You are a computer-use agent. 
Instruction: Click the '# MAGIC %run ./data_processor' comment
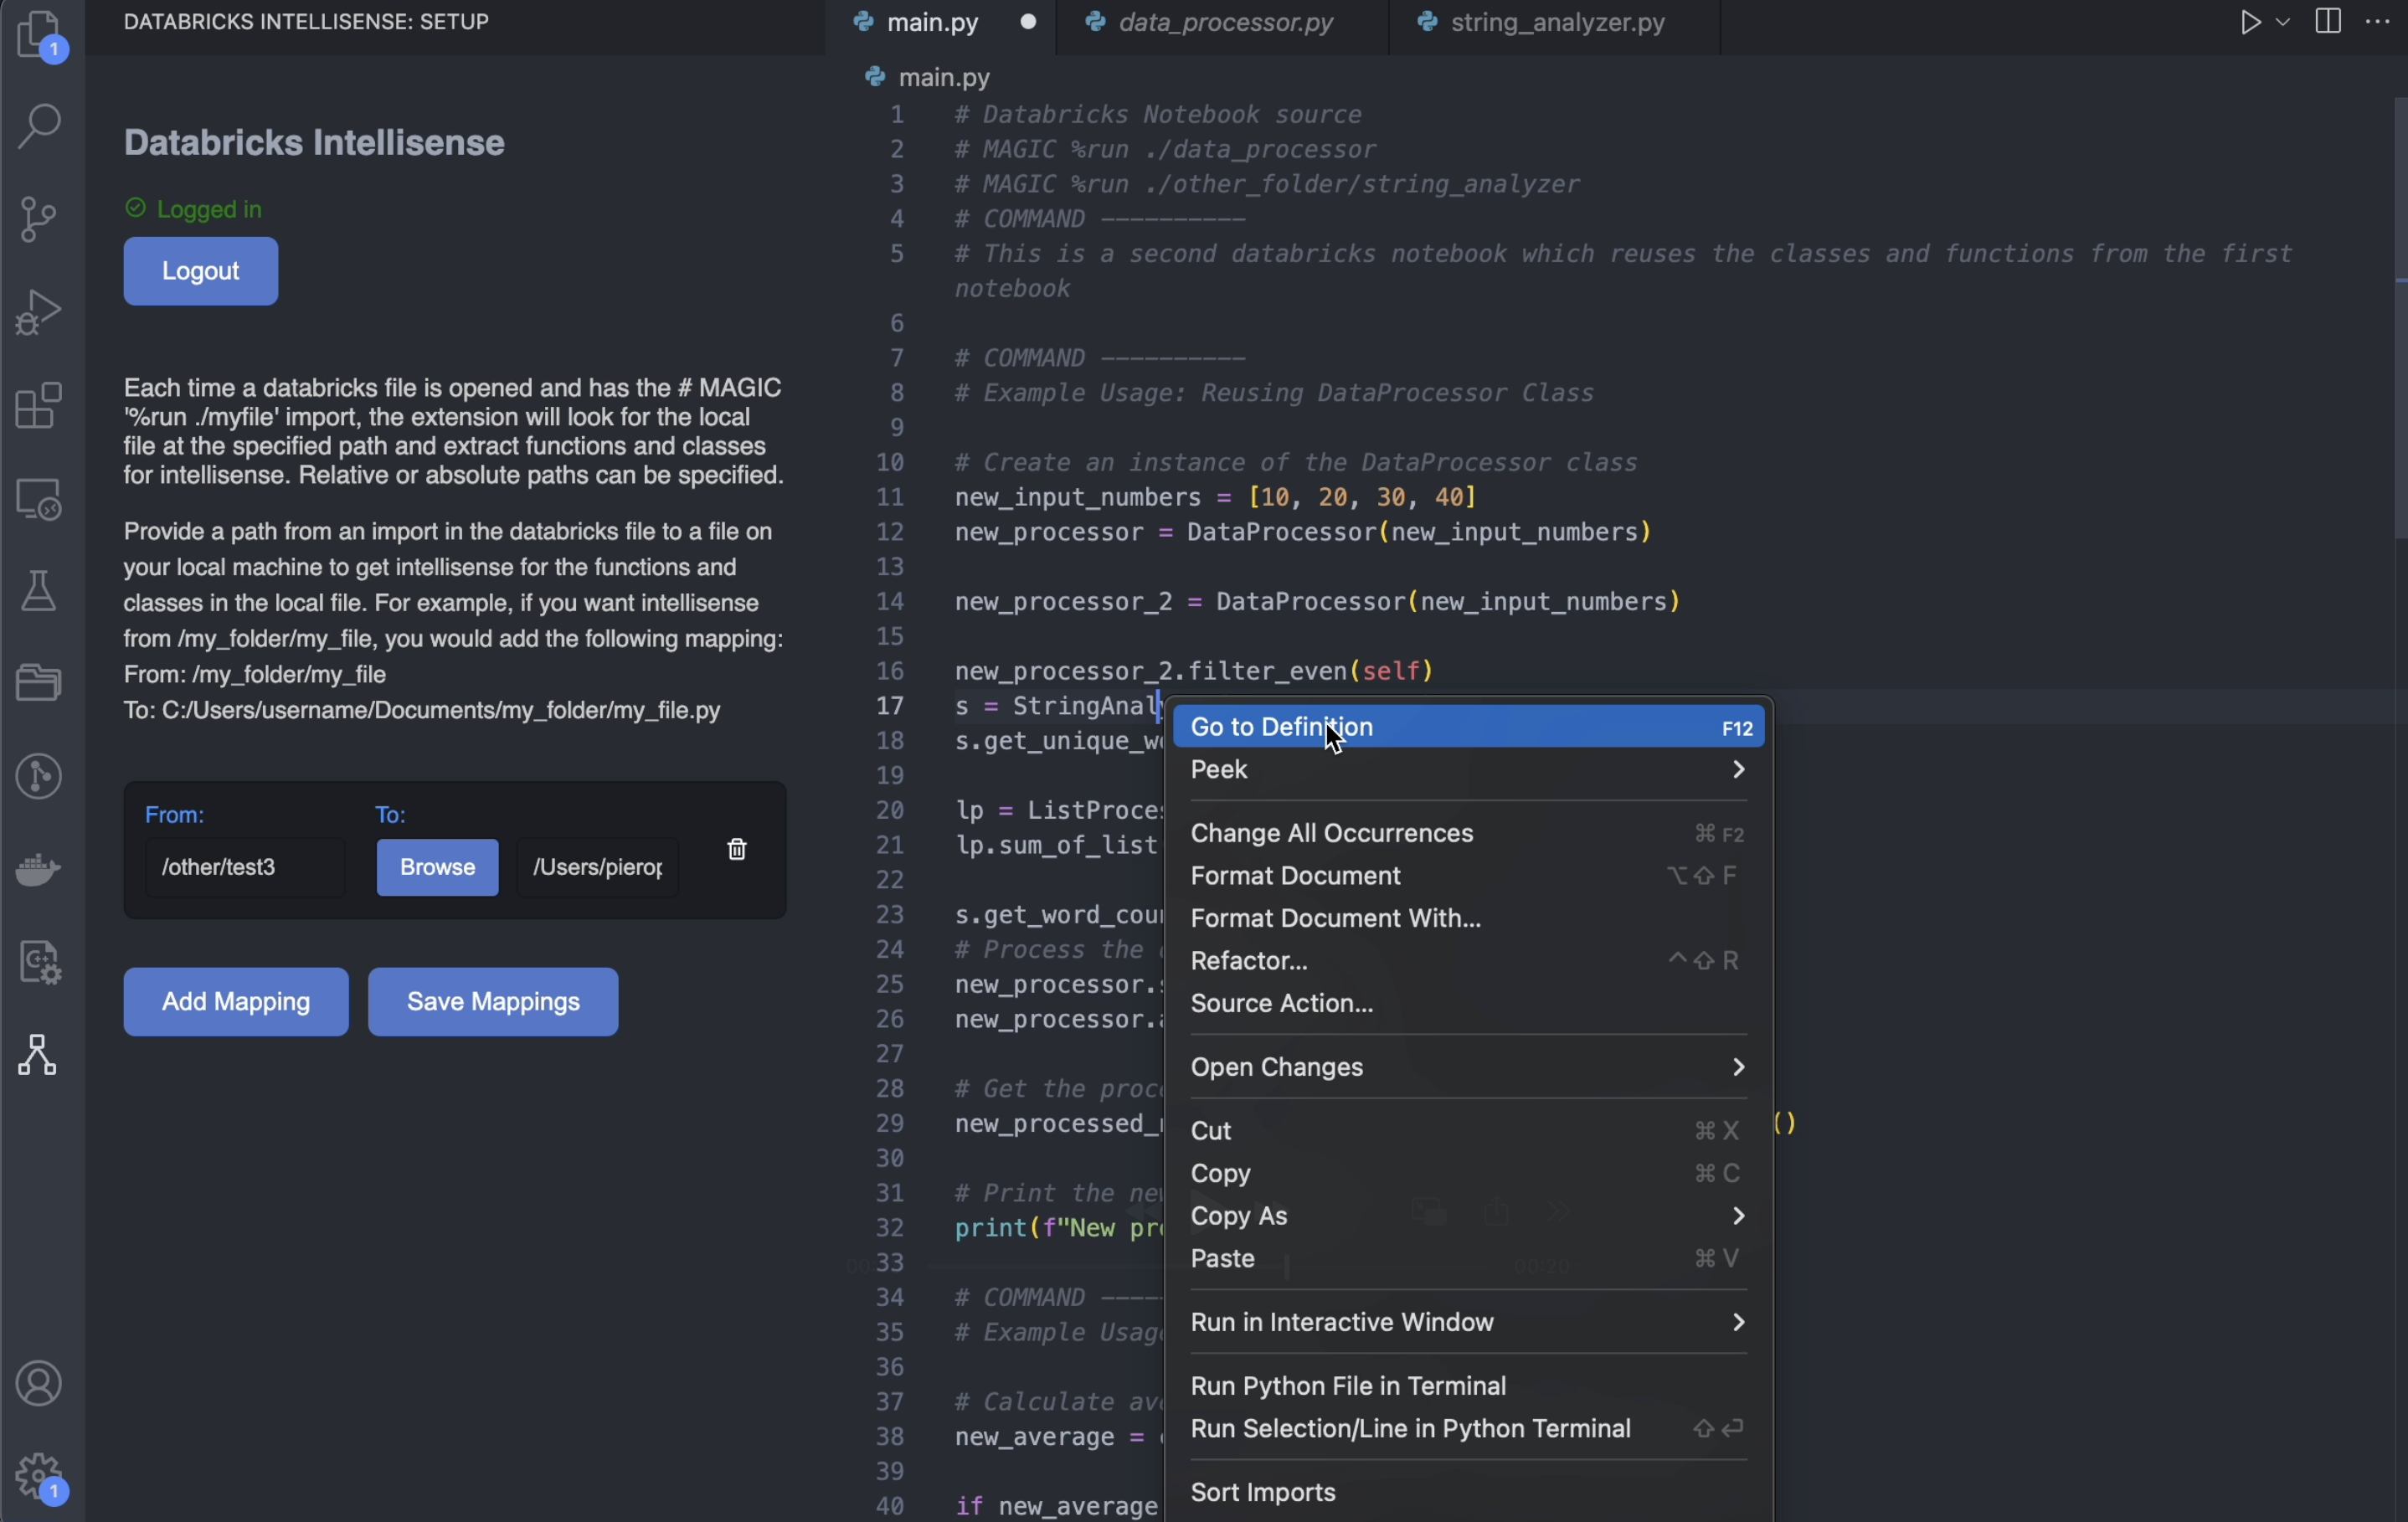point(1165,150)
